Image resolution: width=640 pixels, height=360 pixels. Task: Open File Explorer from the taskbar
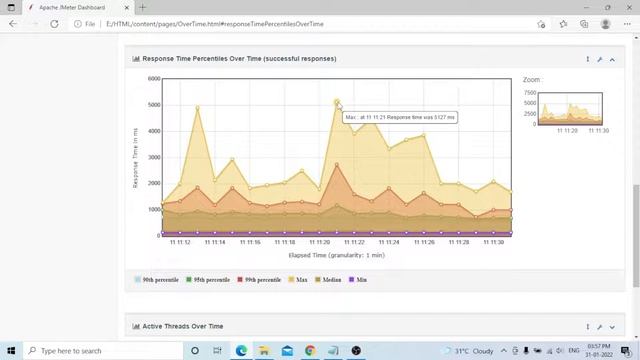(x=264, y=351)
